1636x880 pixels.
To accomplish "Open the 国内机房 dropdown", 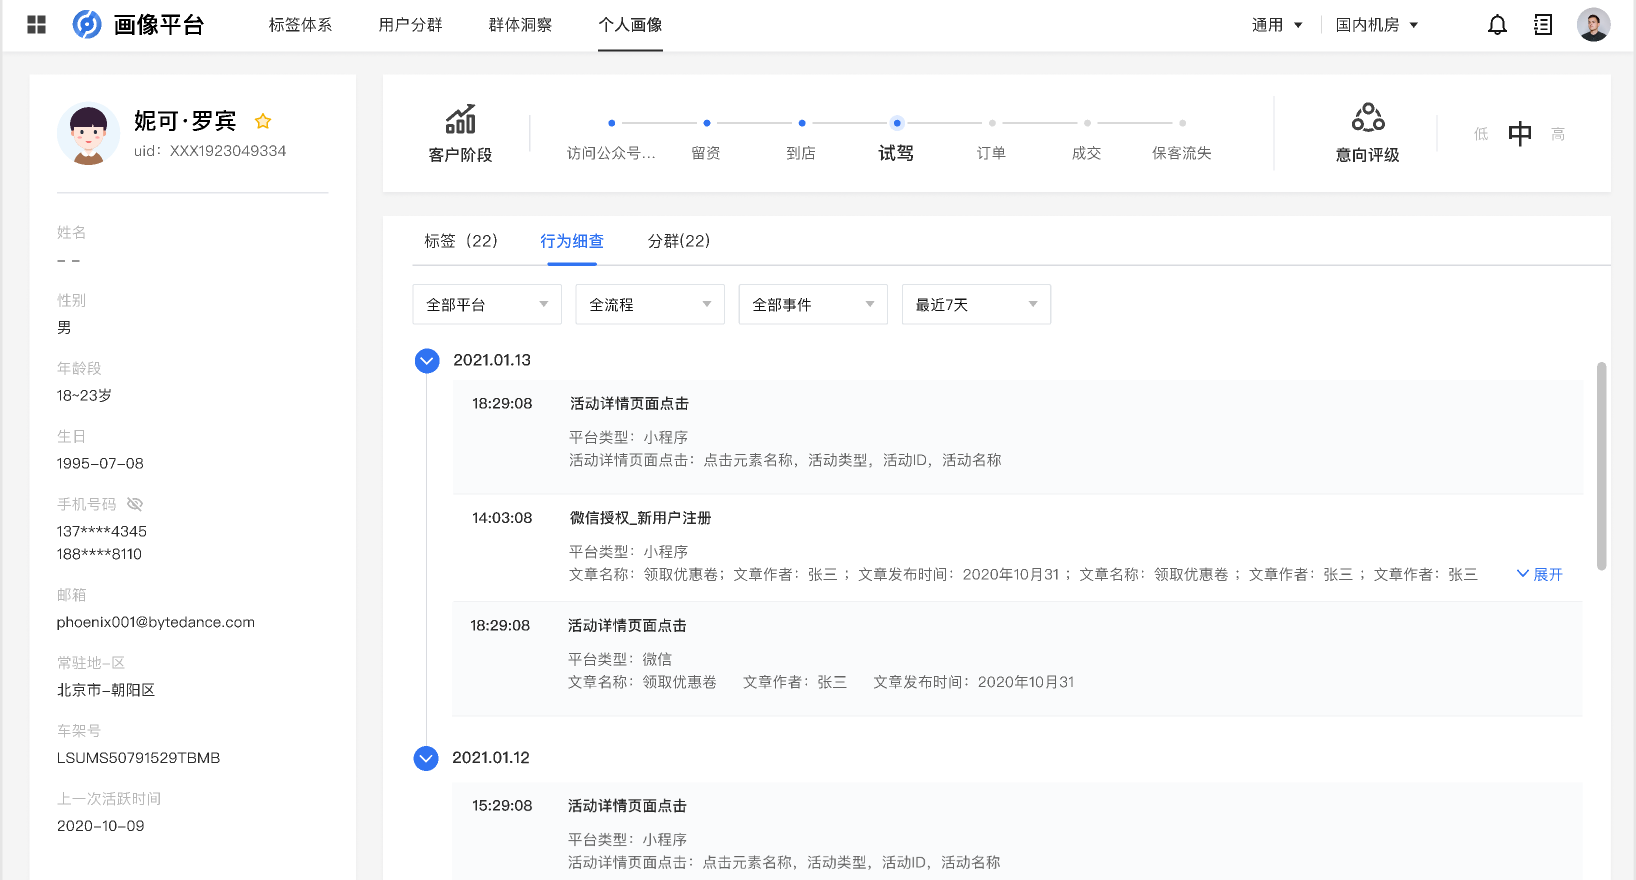I will click(1377, 25).
